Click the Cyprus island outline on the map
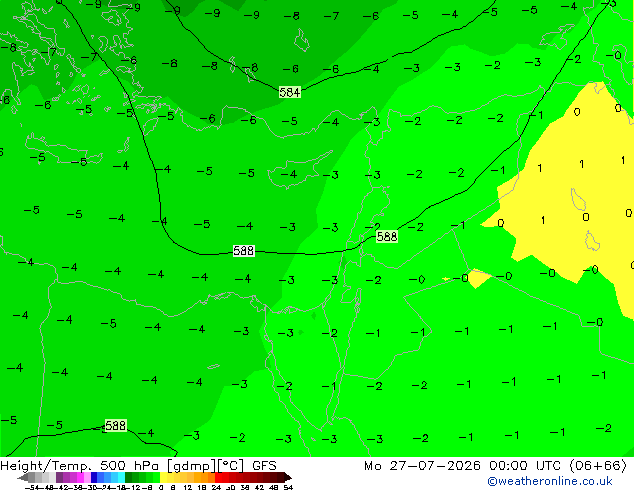 [x=300, y=170]
